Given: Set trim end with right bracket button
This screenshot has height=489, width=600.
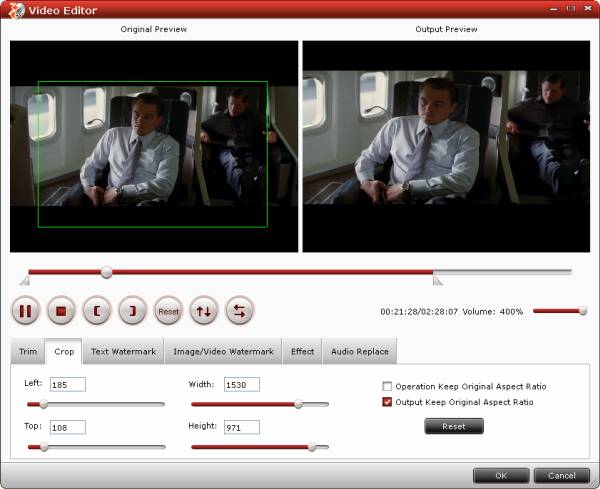Looking at the screenshot, I should pos(132,311).
